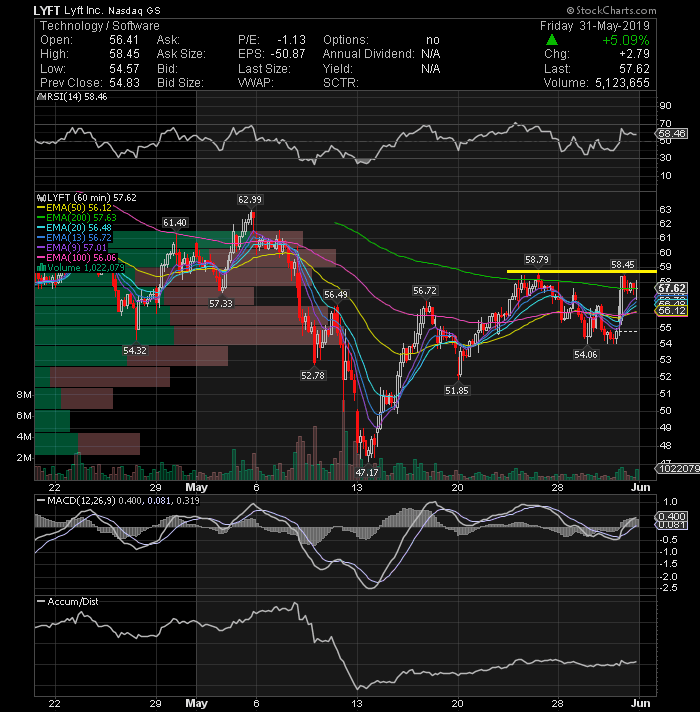Click the 0.400 MACD tag on right axis

pyautogui.click(x=671, y=516)
